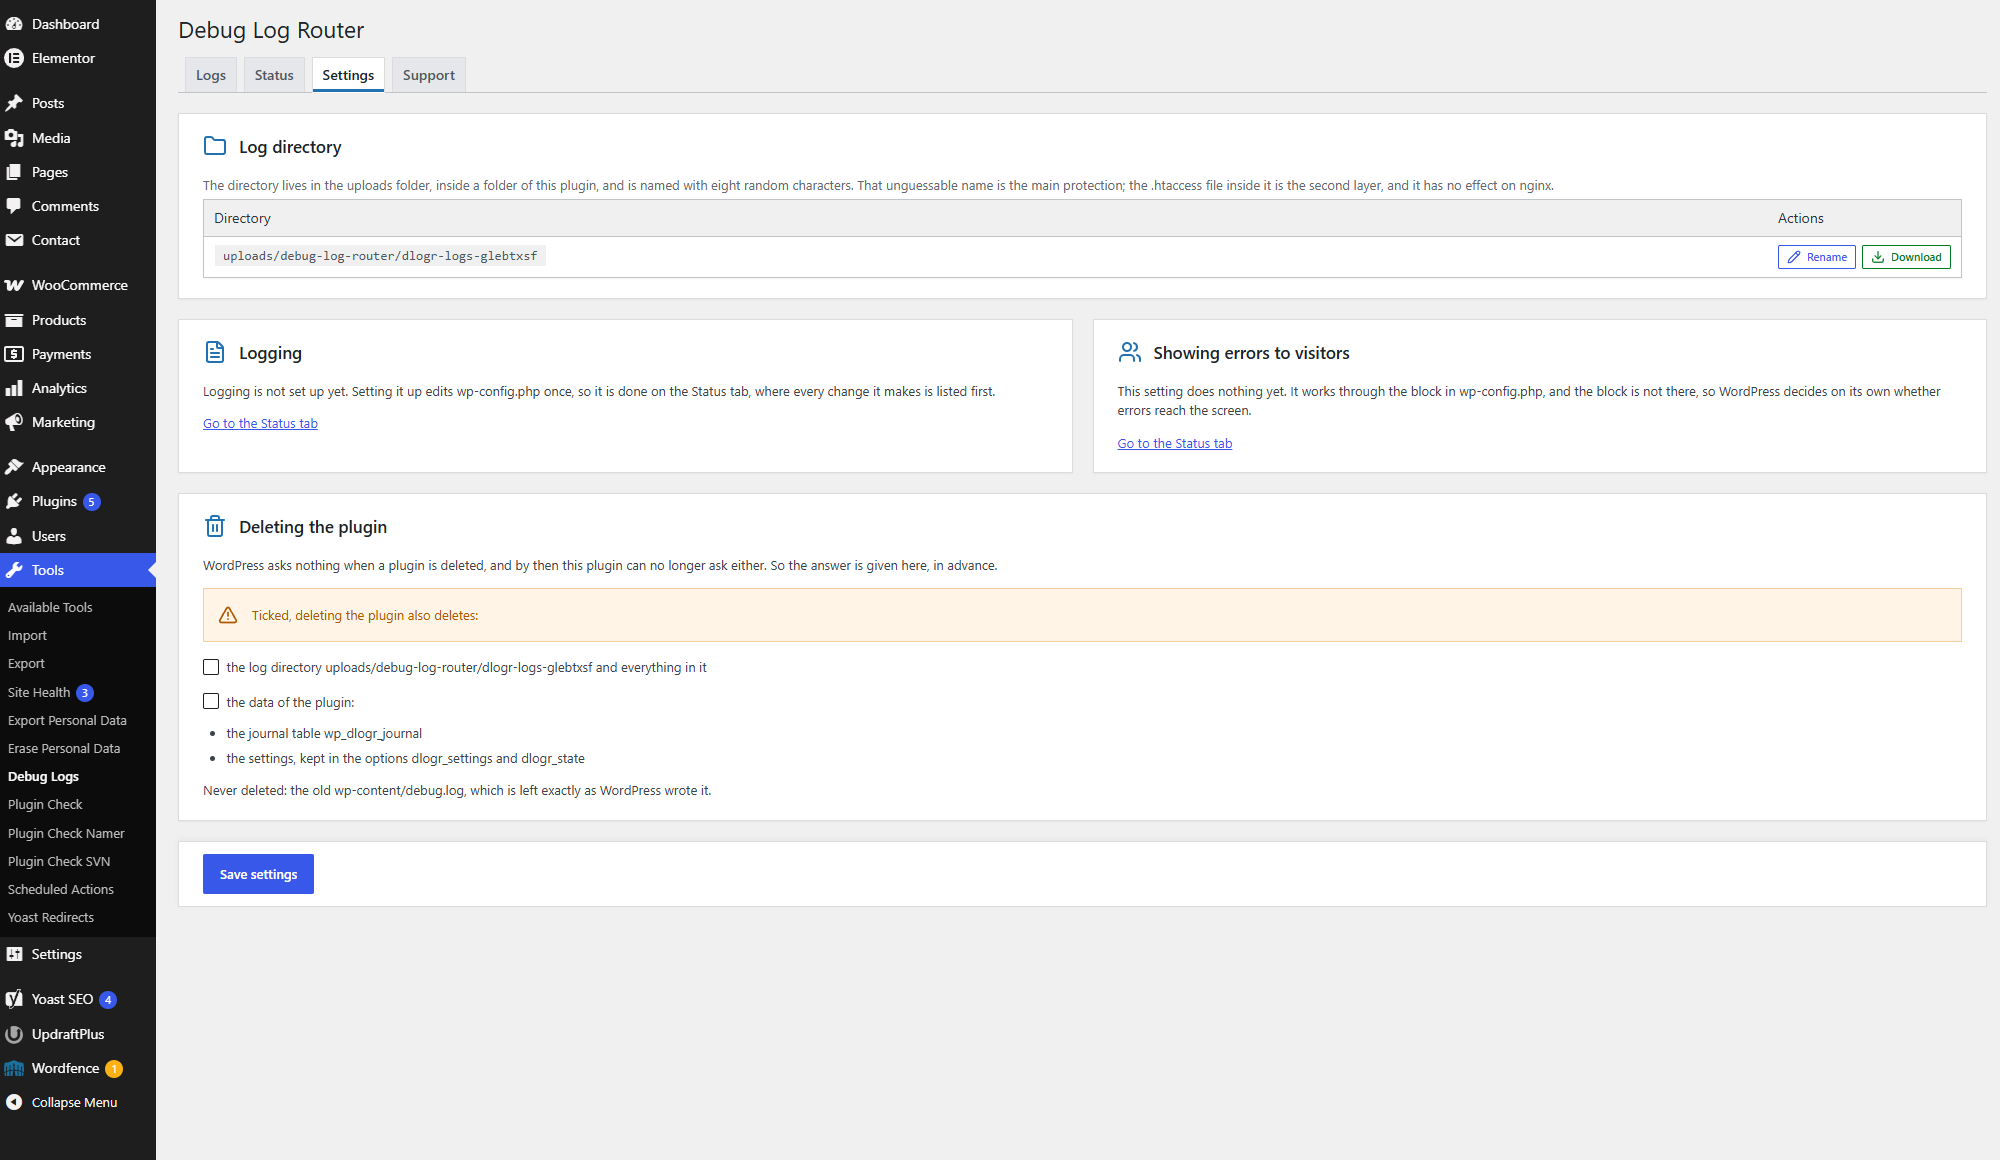Click the Plugins plug icon

click(x=14, y=501)
